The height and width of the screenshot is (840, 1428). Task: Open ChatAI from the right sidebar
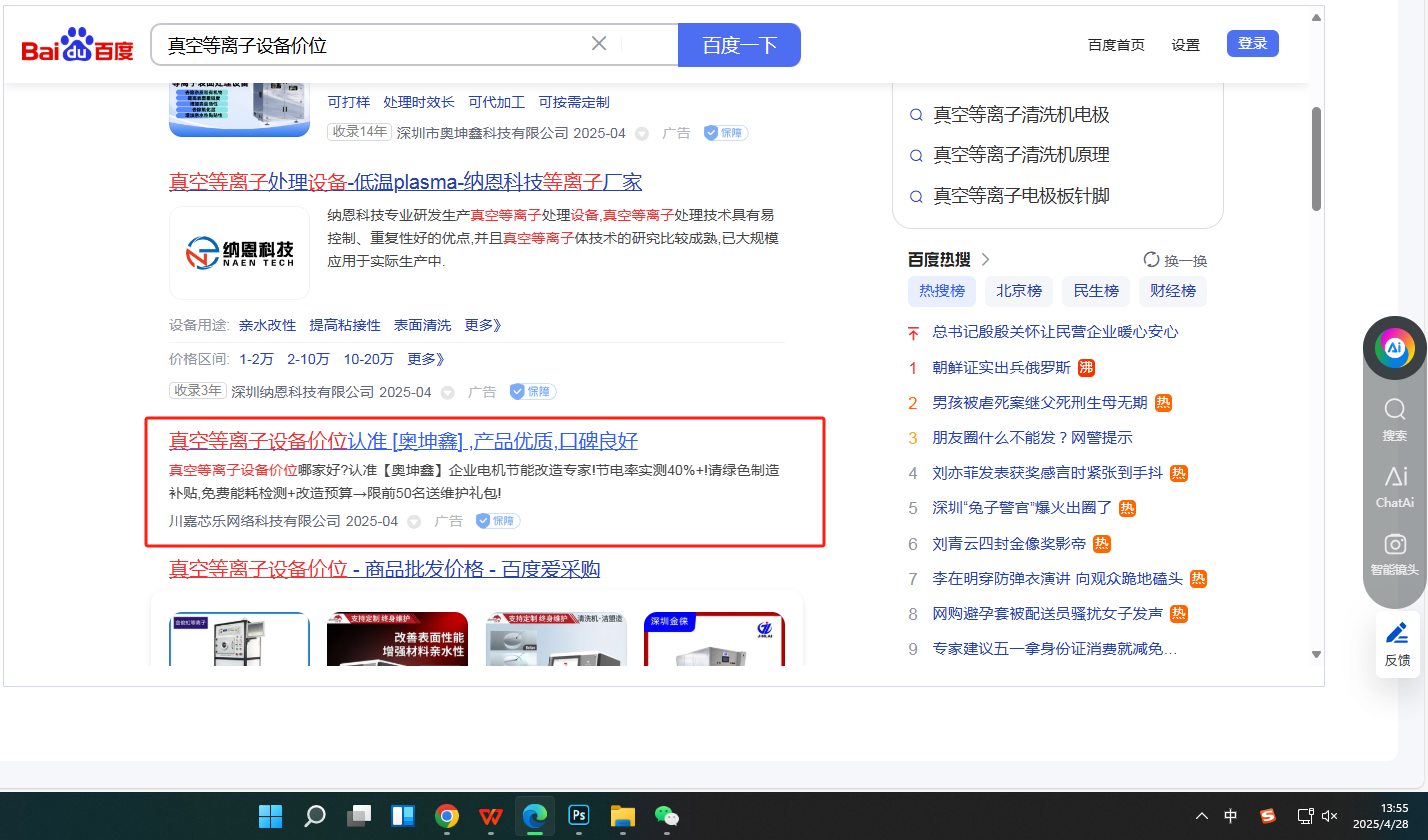[x=1394, y=485]
